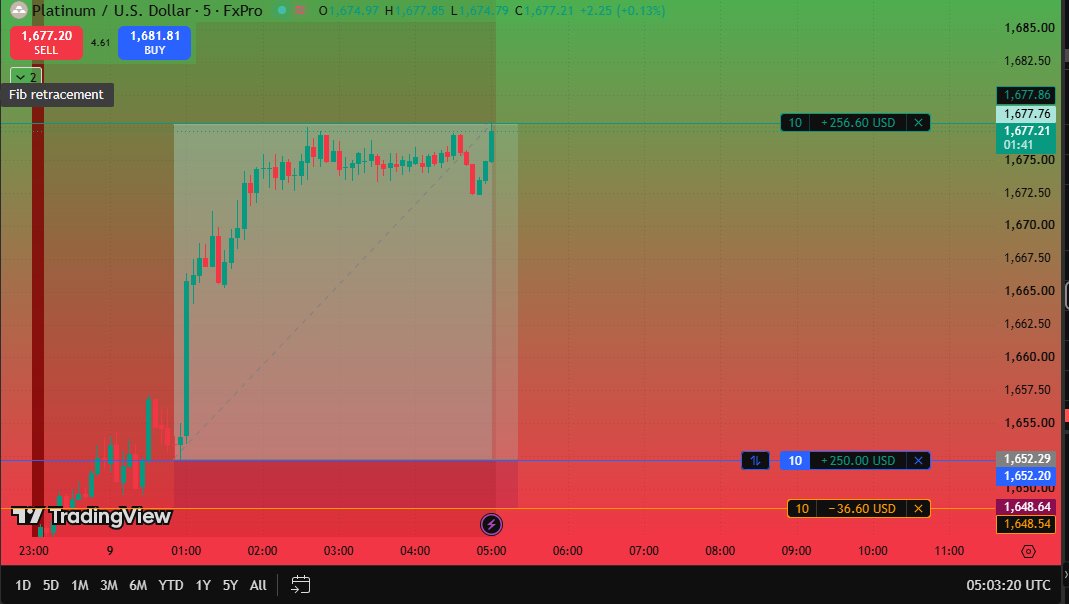Click the quantity 10 on the take profit line
Viewport: 1069px width, 604px height.
coord(796,123)
